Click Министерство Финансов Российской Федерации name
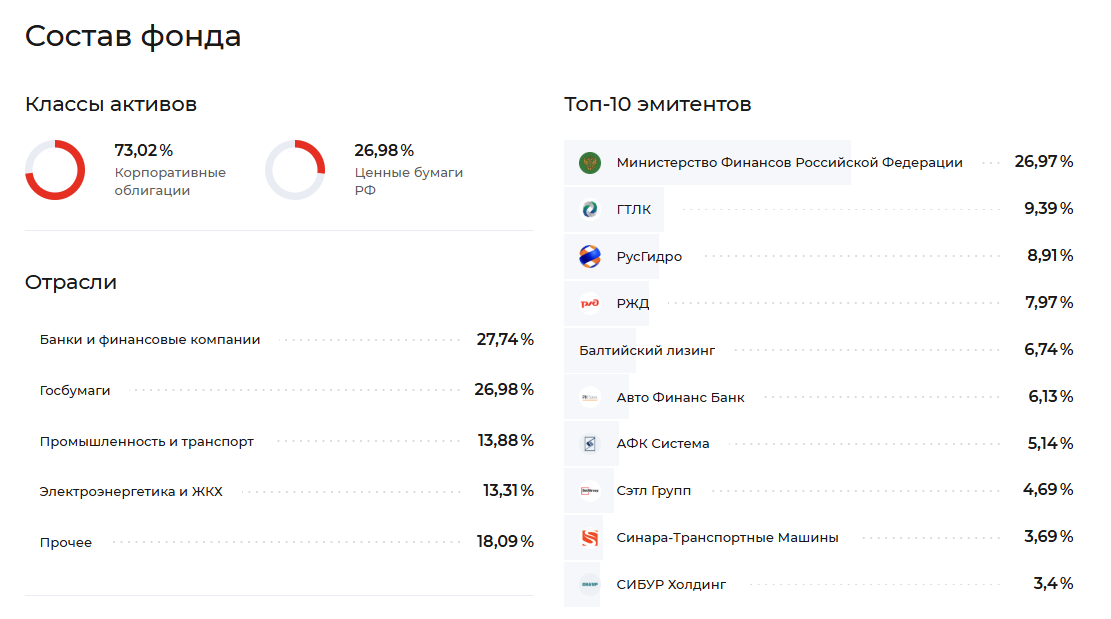This screenshot has height=619, width=1111. (x=789, y=162)
